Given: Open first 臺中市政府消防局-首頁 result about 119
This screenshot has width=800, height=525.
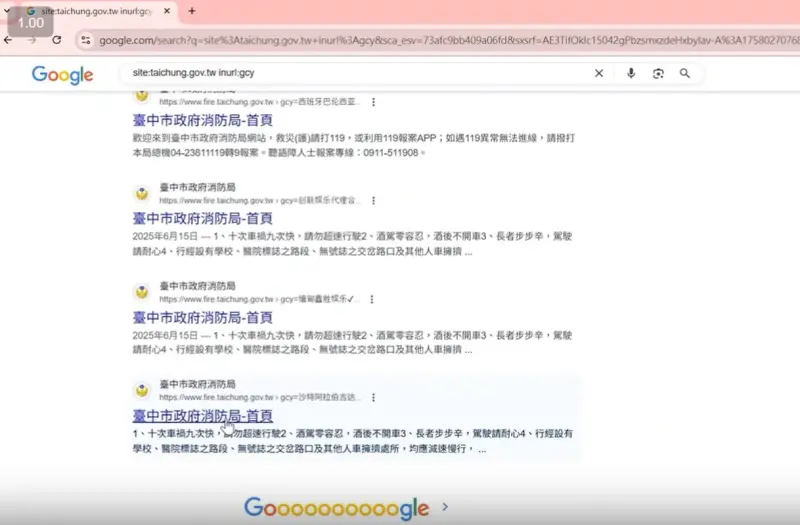Looking at the screenshot, I should coord(203,120).
